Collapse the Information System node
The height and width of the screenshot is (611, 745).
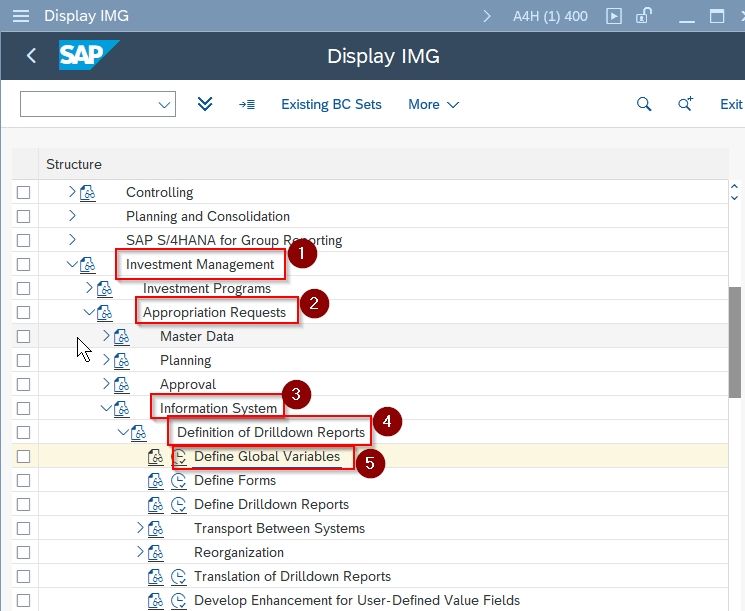(106, 408)
